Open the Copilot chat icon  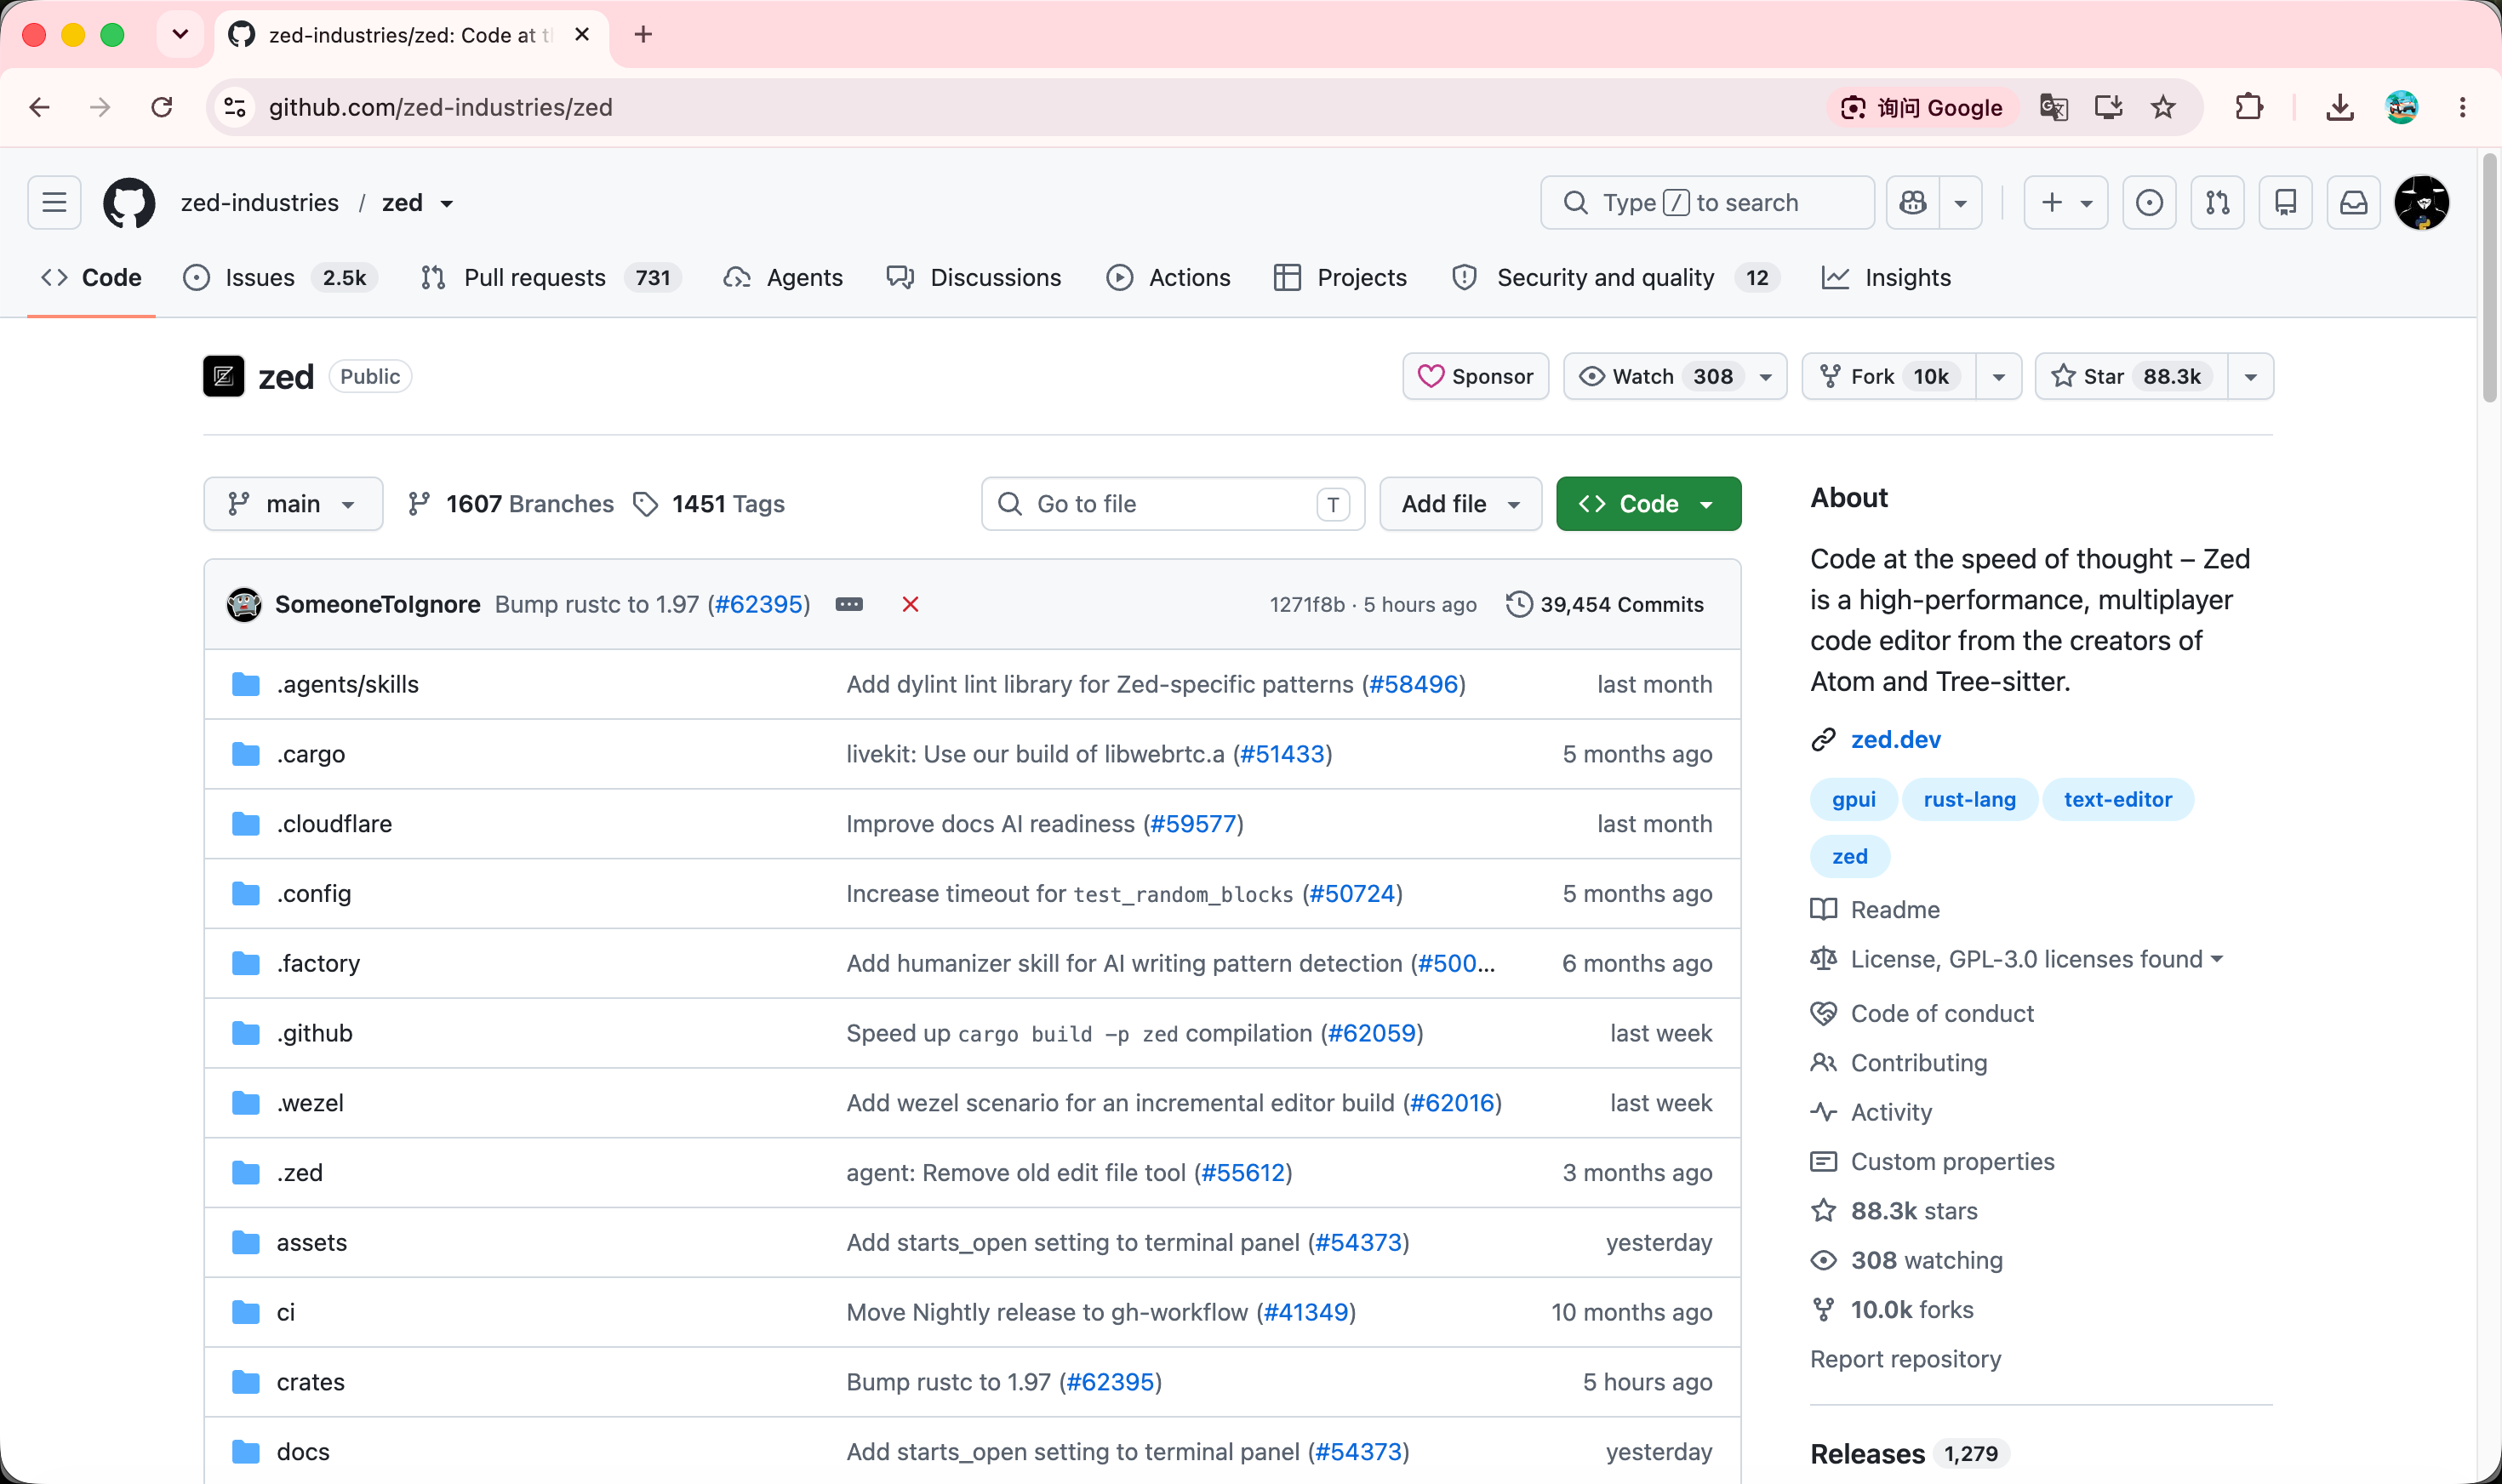[x=1912, y=203]
